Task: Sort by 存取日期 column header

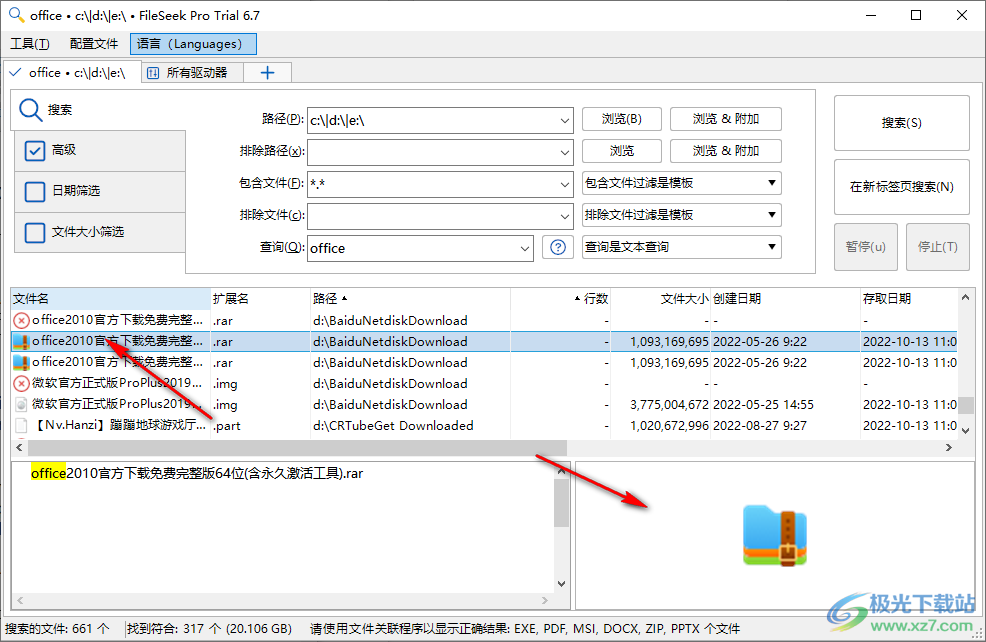Action: [909, 299]
